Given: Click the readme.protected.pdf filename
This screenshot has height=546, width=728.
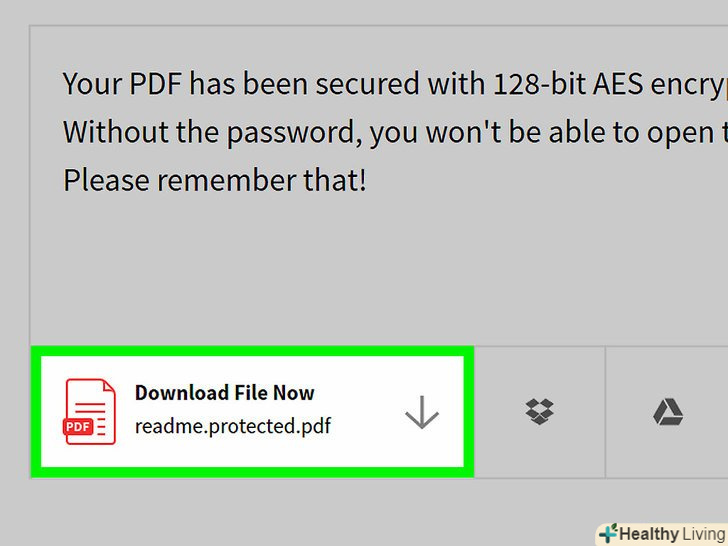Looking at the screenshot, I should click(x=233, y=426).
